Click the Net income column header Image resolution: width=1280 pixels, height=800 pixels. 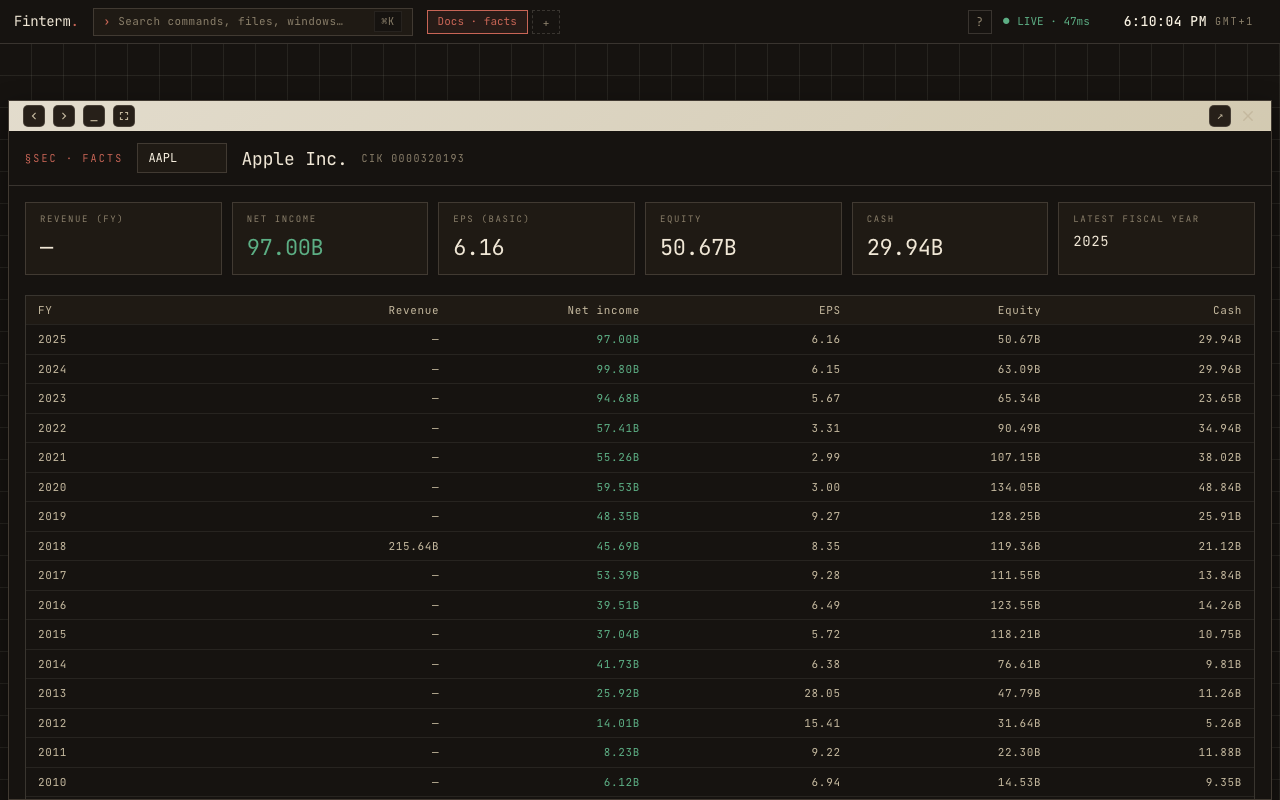coord(604,311)
